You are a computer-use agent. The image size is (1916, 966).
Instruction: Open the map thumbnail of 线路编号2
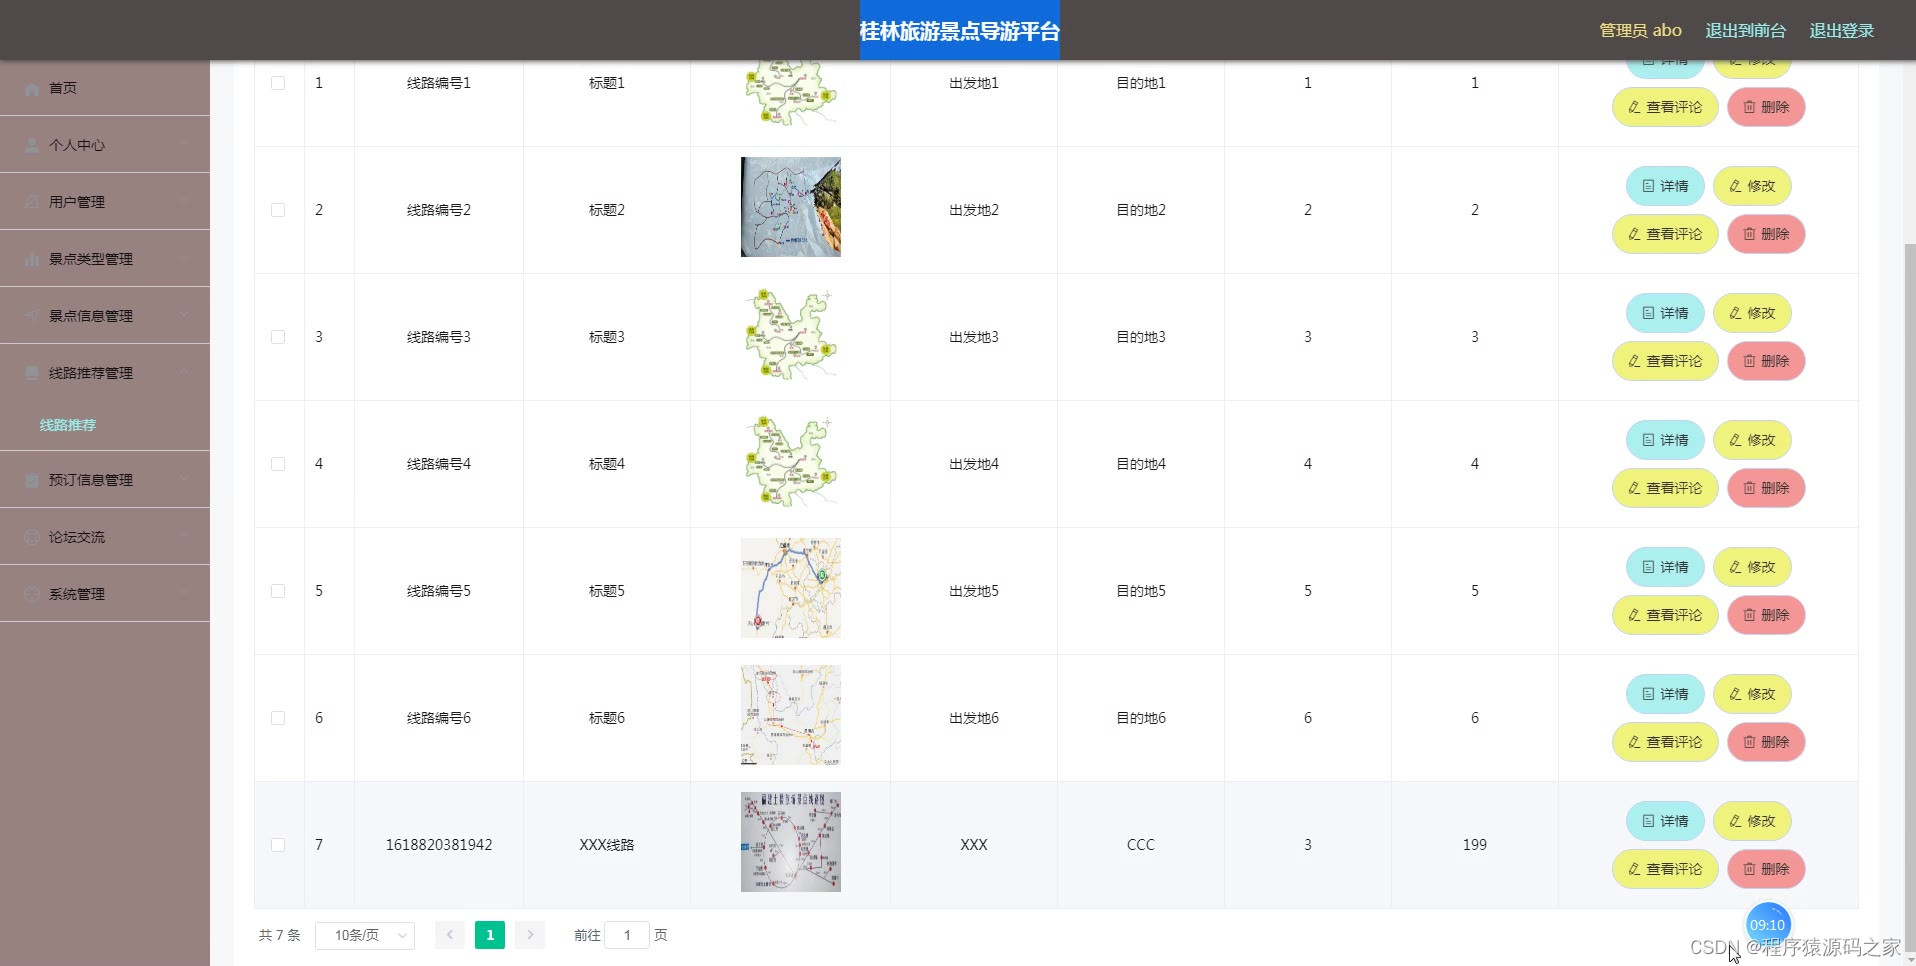point(790,207)
